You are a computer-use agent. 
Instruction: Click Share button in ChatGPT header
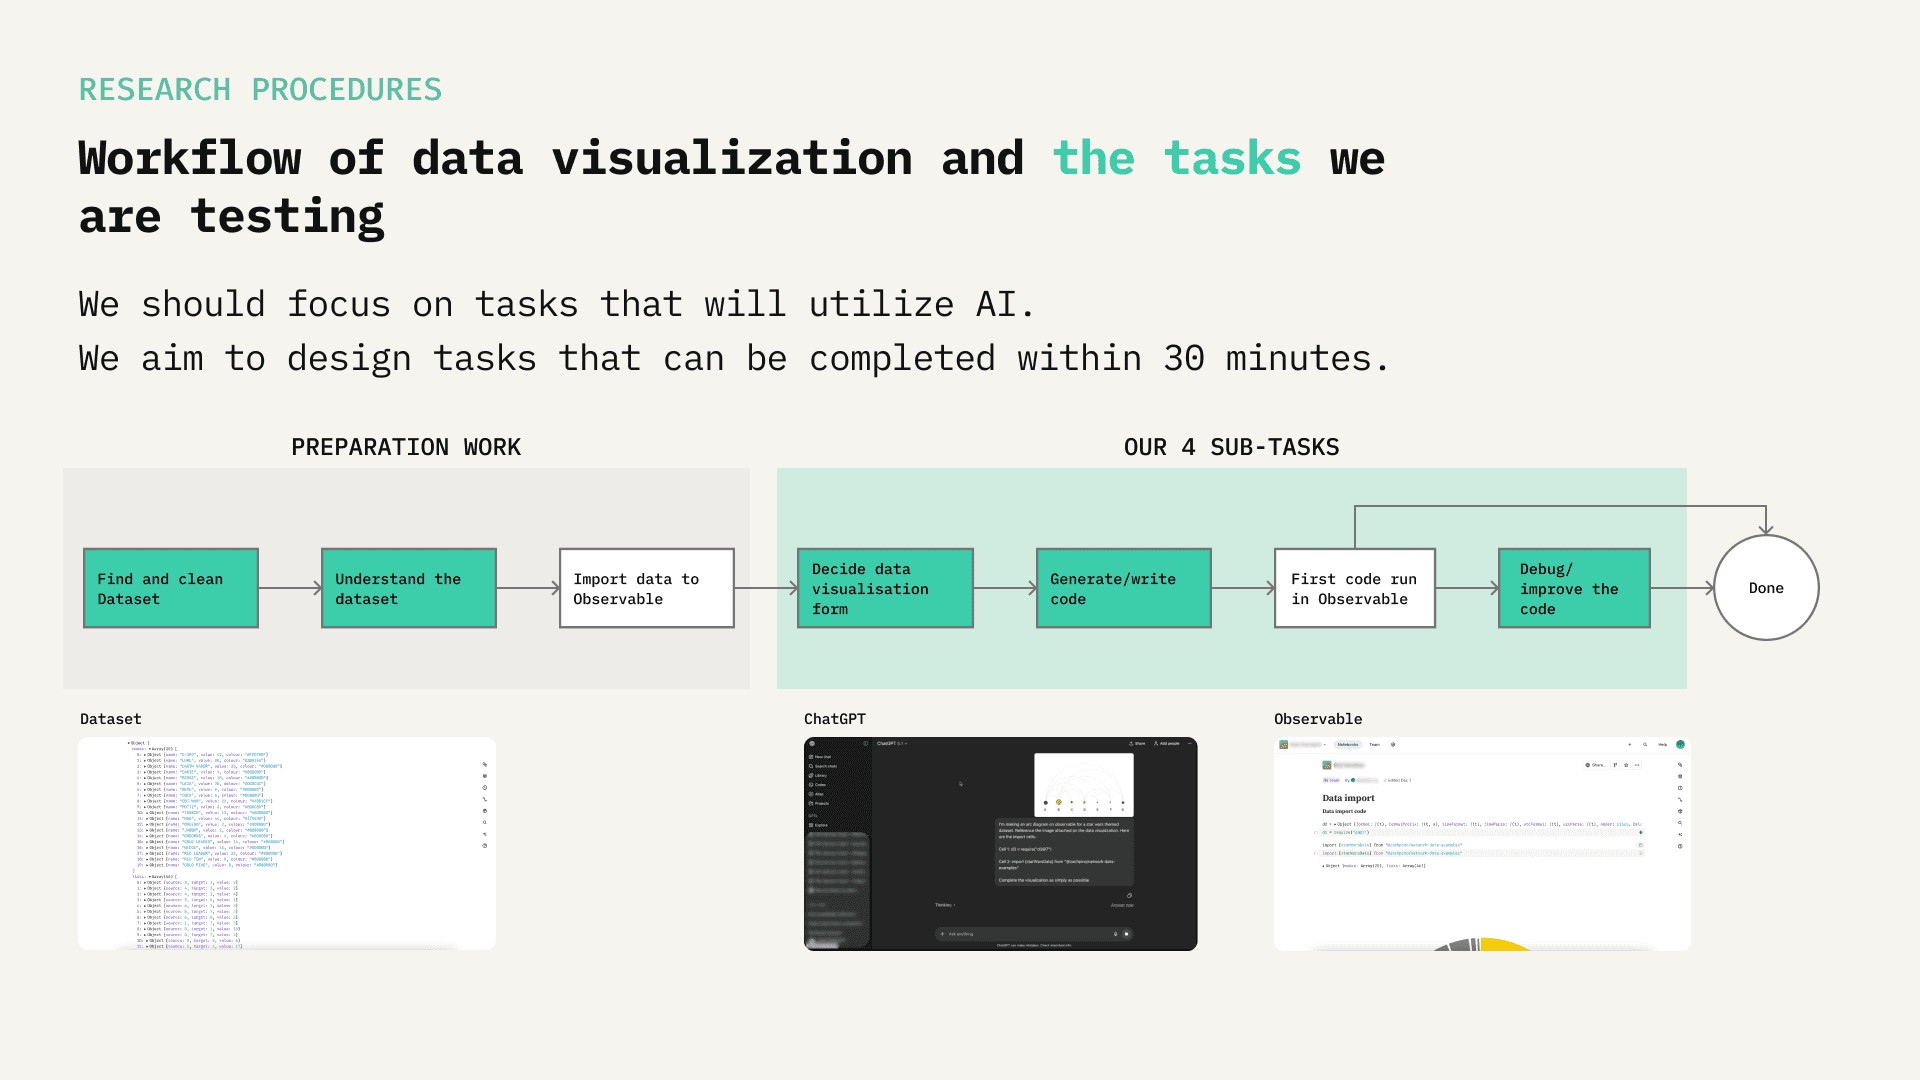tap(1137, 743)
